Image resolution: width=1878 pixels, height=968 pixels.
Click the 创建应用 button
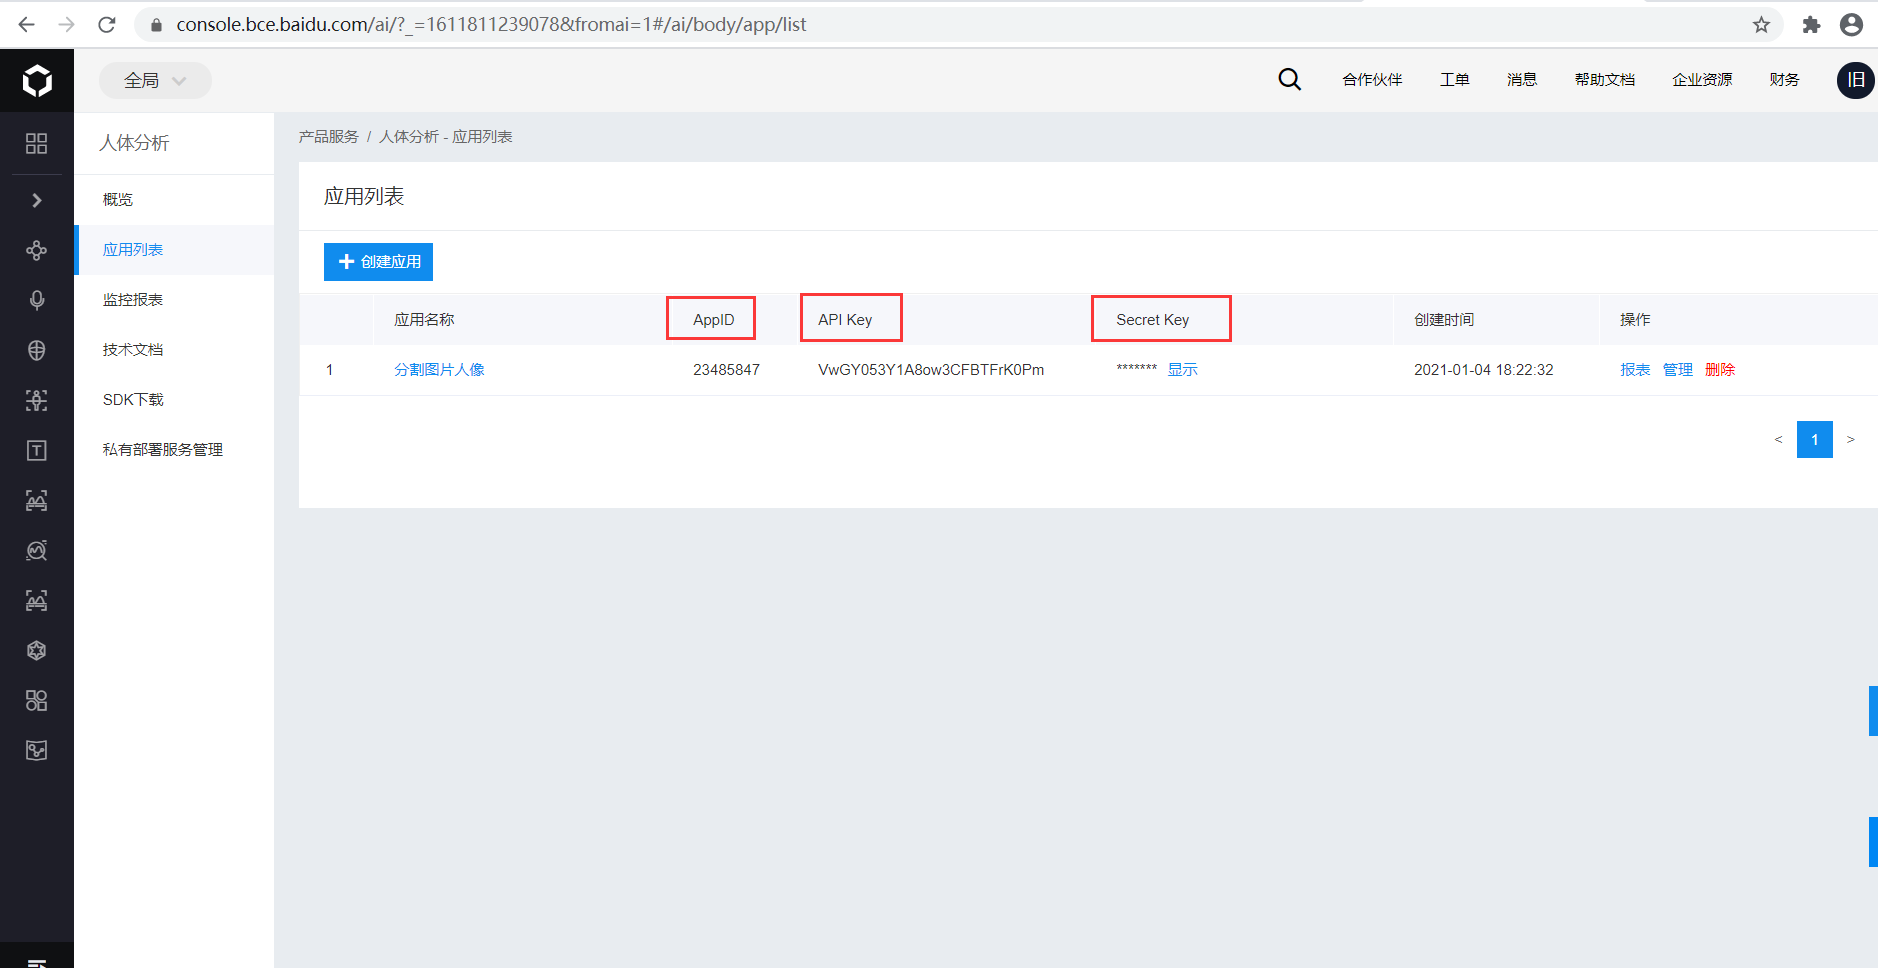(x=378, y=262)
